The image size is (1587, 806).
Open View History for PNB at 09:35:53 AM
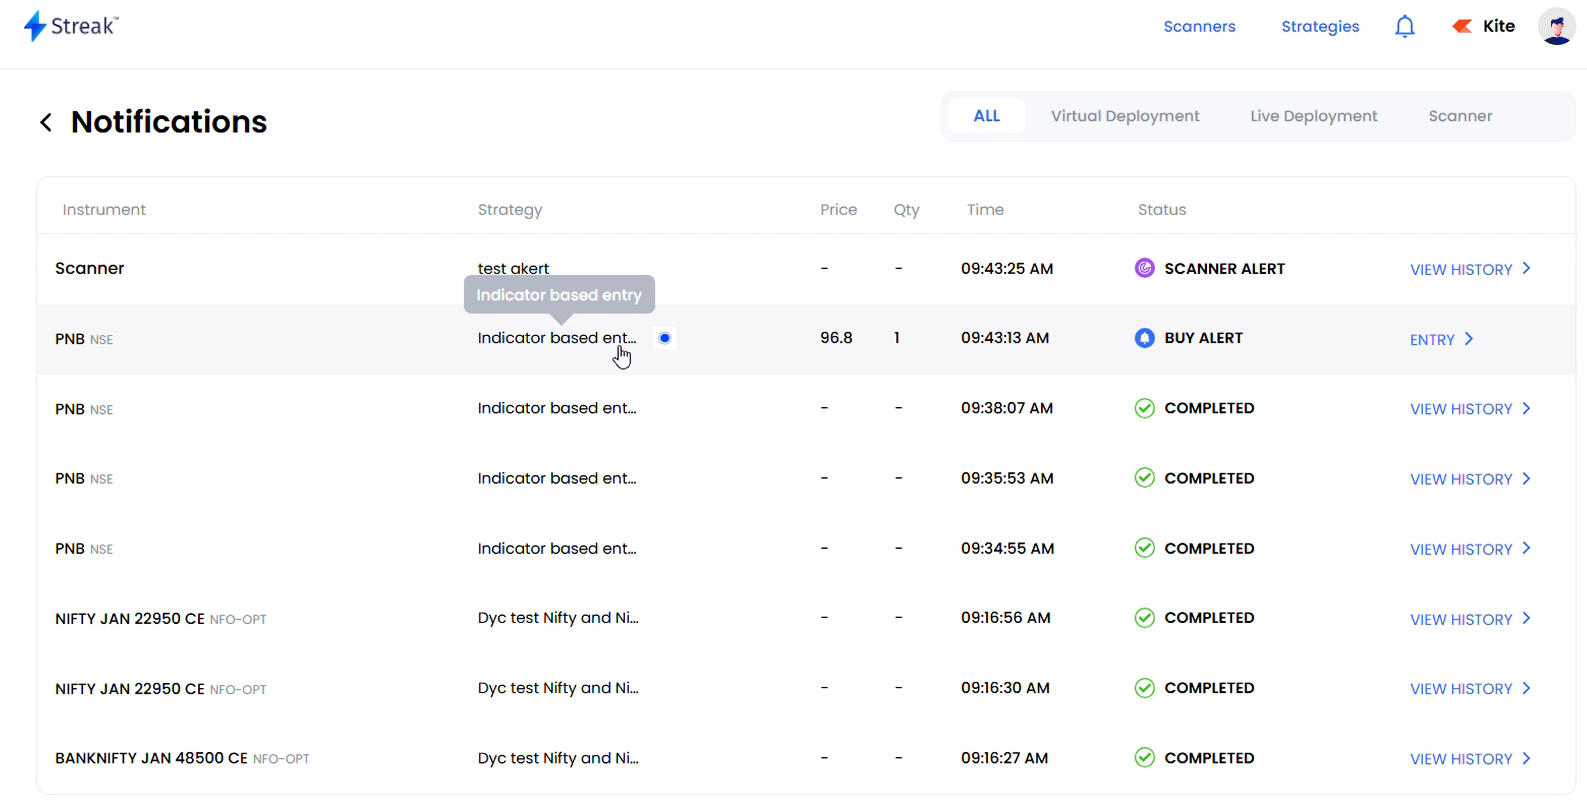(x=1461, y=480)
